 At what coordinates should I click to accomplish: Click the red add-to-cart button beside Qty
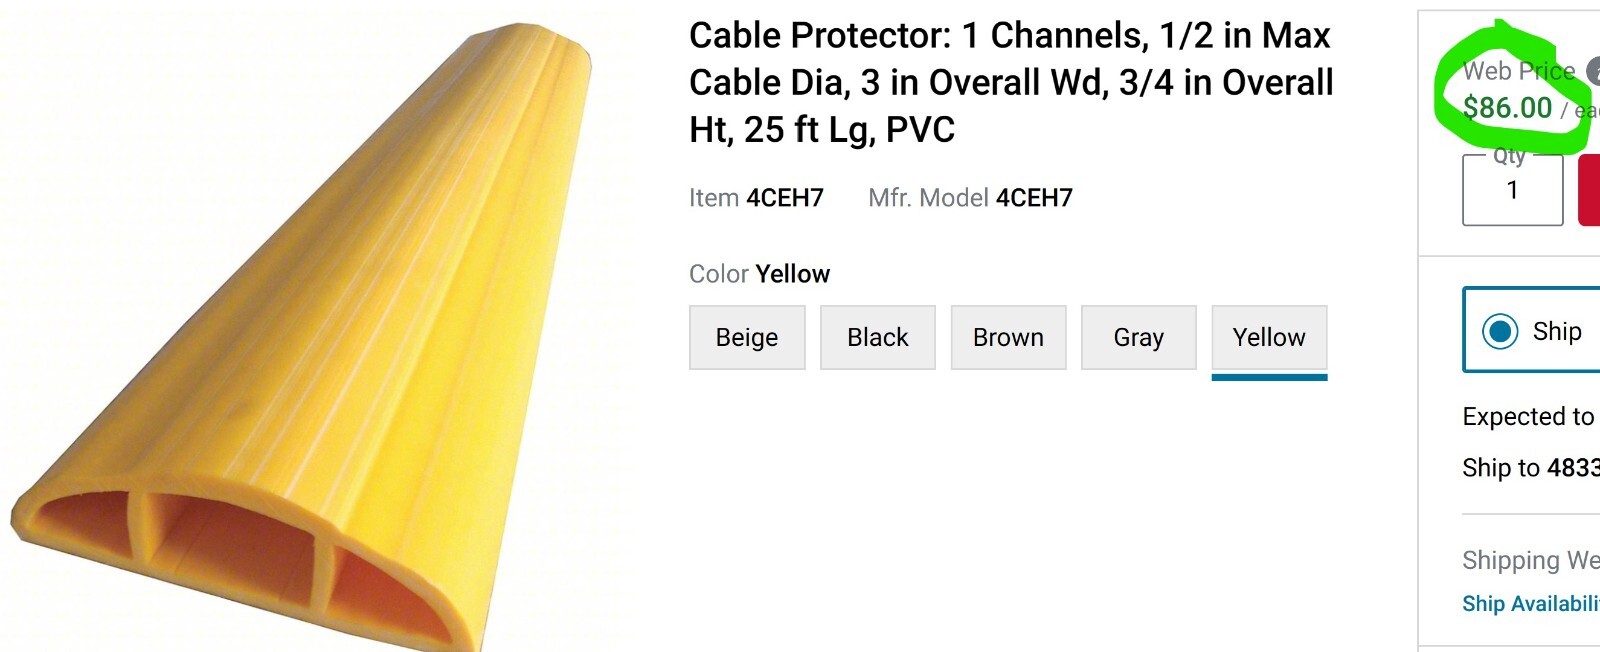coord(1589,190)
